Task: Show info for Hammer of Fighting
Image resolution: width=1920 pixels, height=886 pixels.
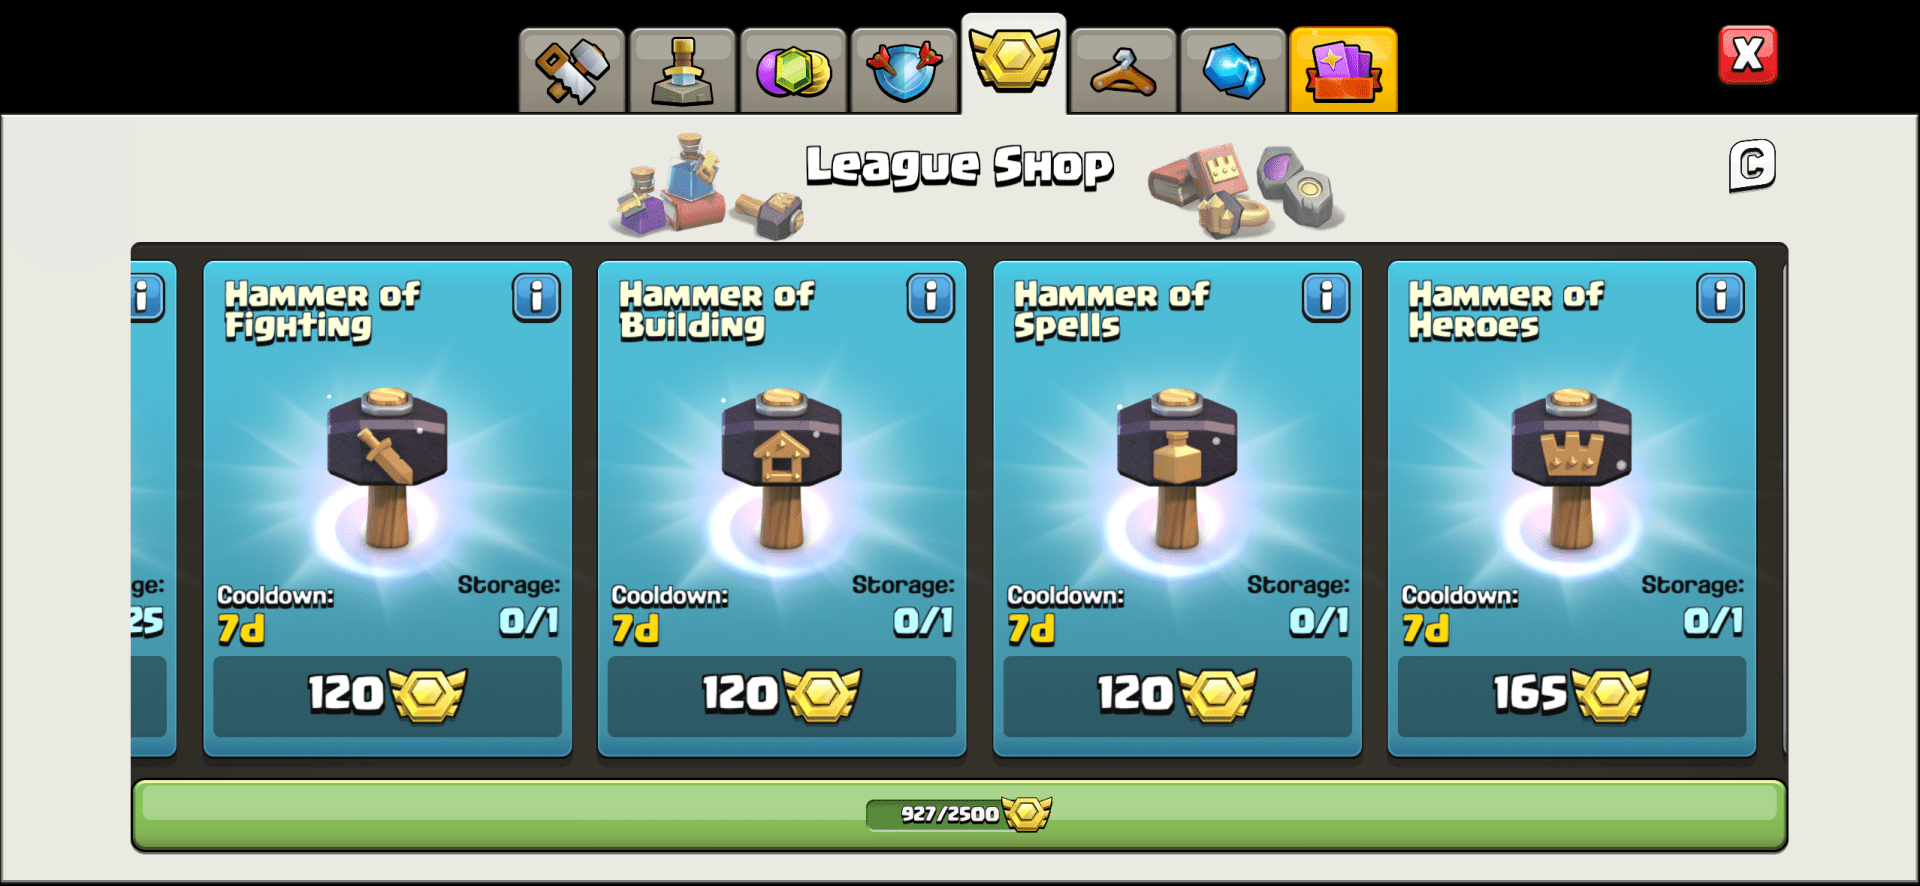Action: 537,297
